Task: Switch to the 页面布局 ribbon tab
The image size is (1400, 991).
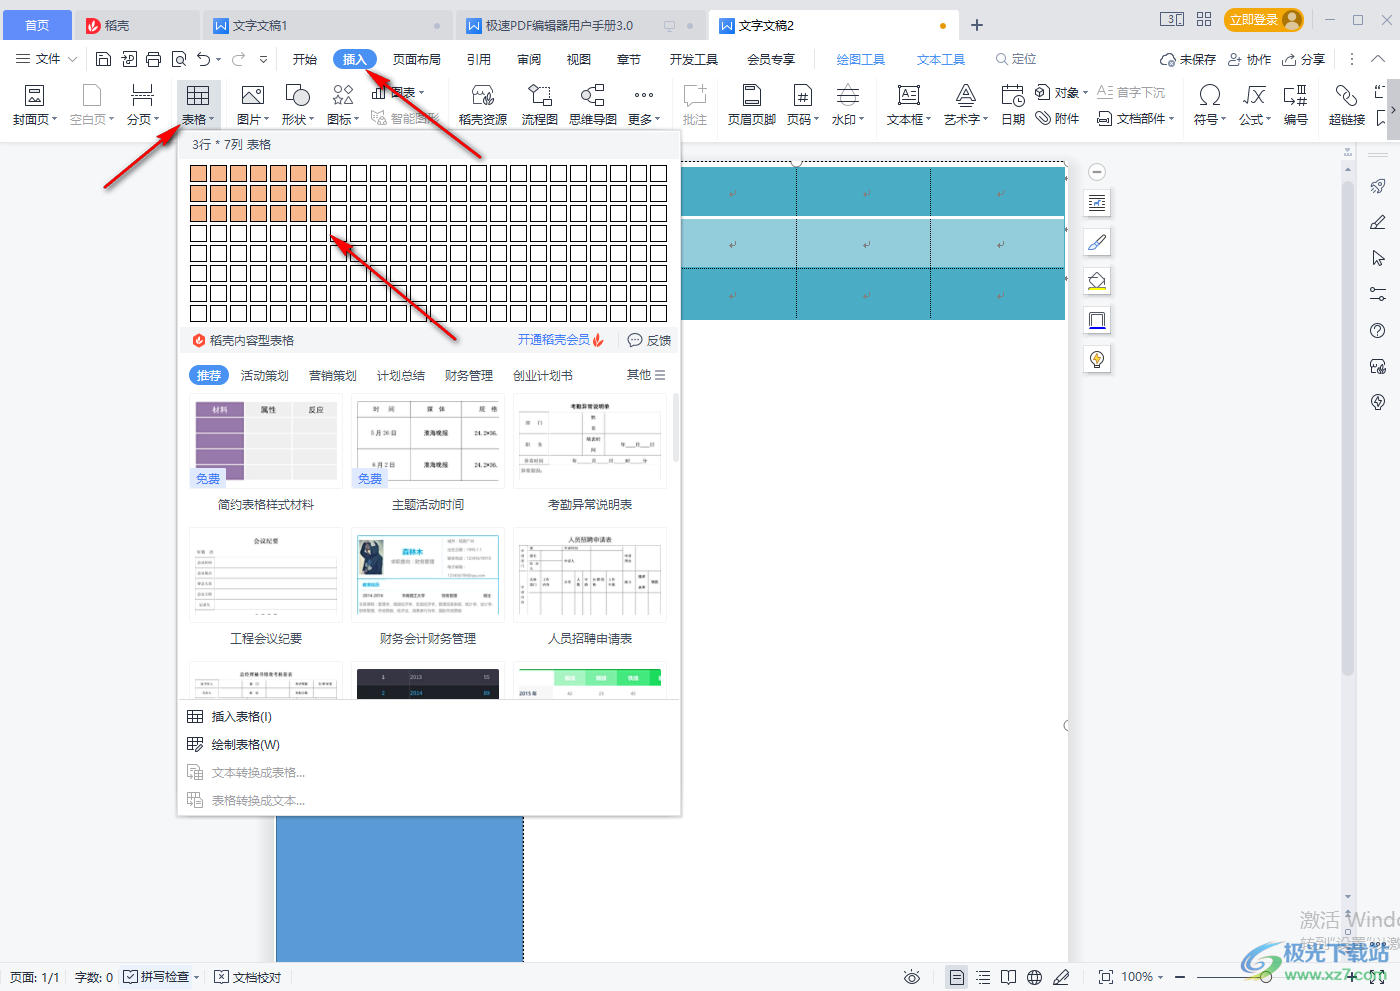Action: pos(417,59)
